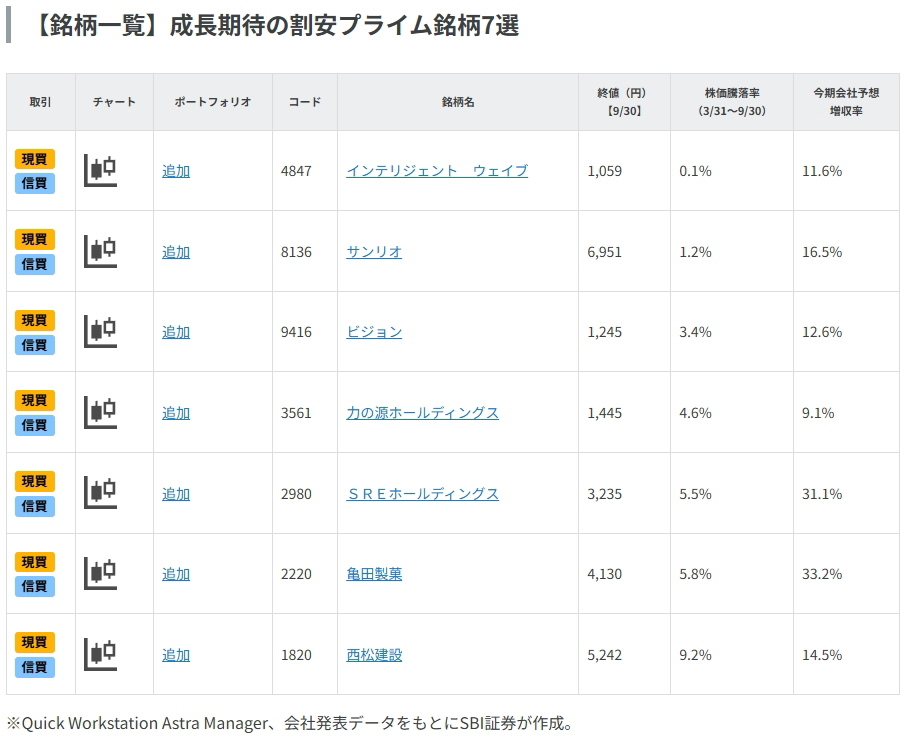Add 西松建設 to portfolio with 追加
The image size is (905, 741).
[176, 655]
